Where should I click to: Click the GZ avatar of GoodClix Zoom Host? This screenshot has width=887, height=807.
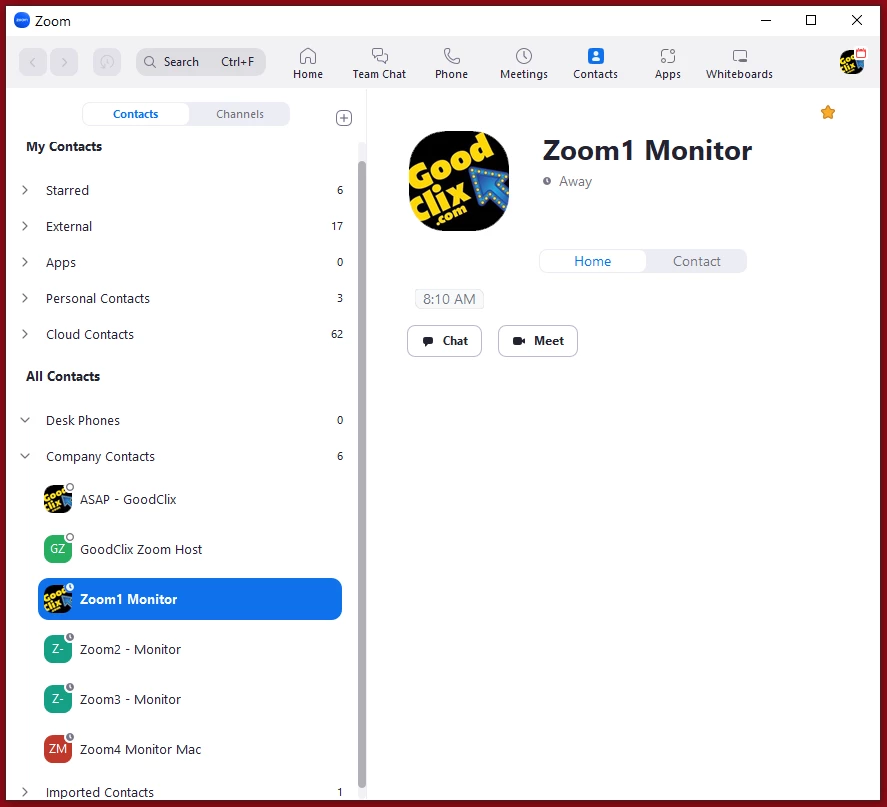58,549
